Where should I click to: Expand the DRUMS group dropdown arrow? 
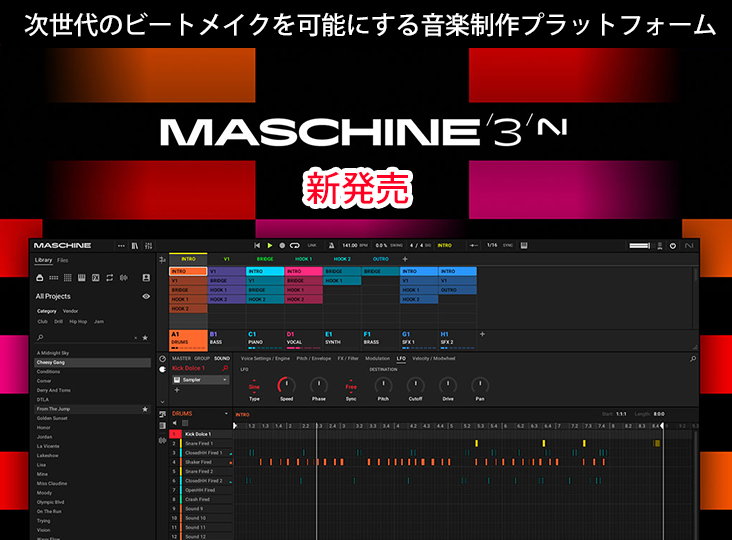click(226, 414)
